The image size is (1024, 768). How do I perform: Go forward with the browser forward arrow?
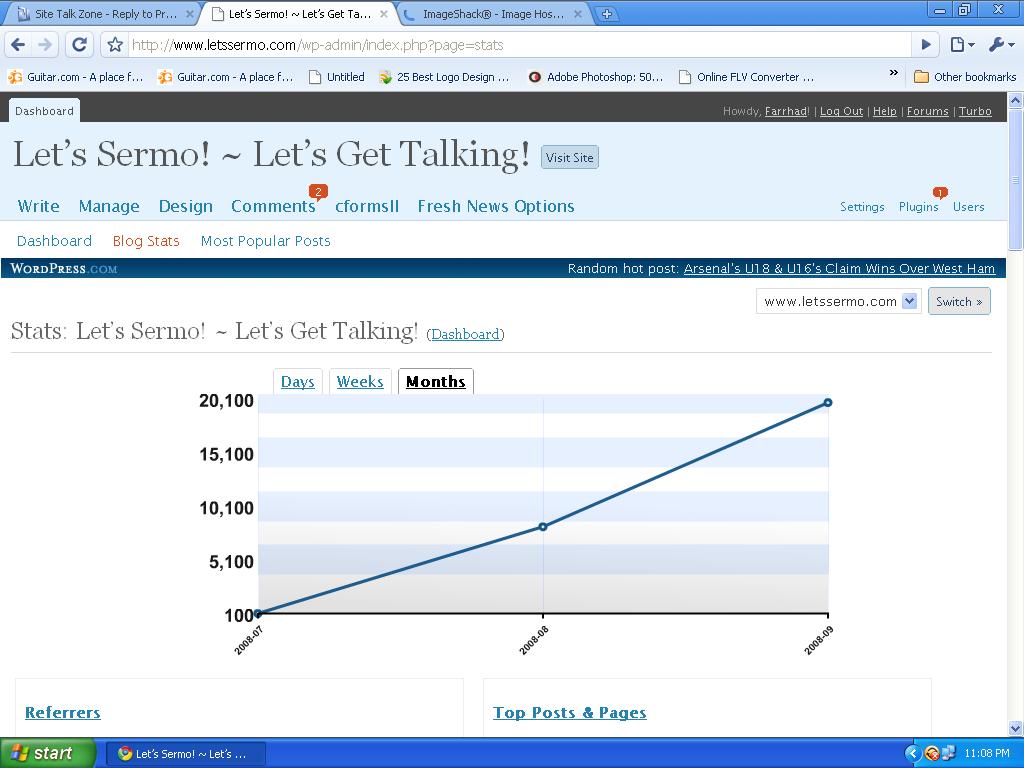click(x=45, y=44)
